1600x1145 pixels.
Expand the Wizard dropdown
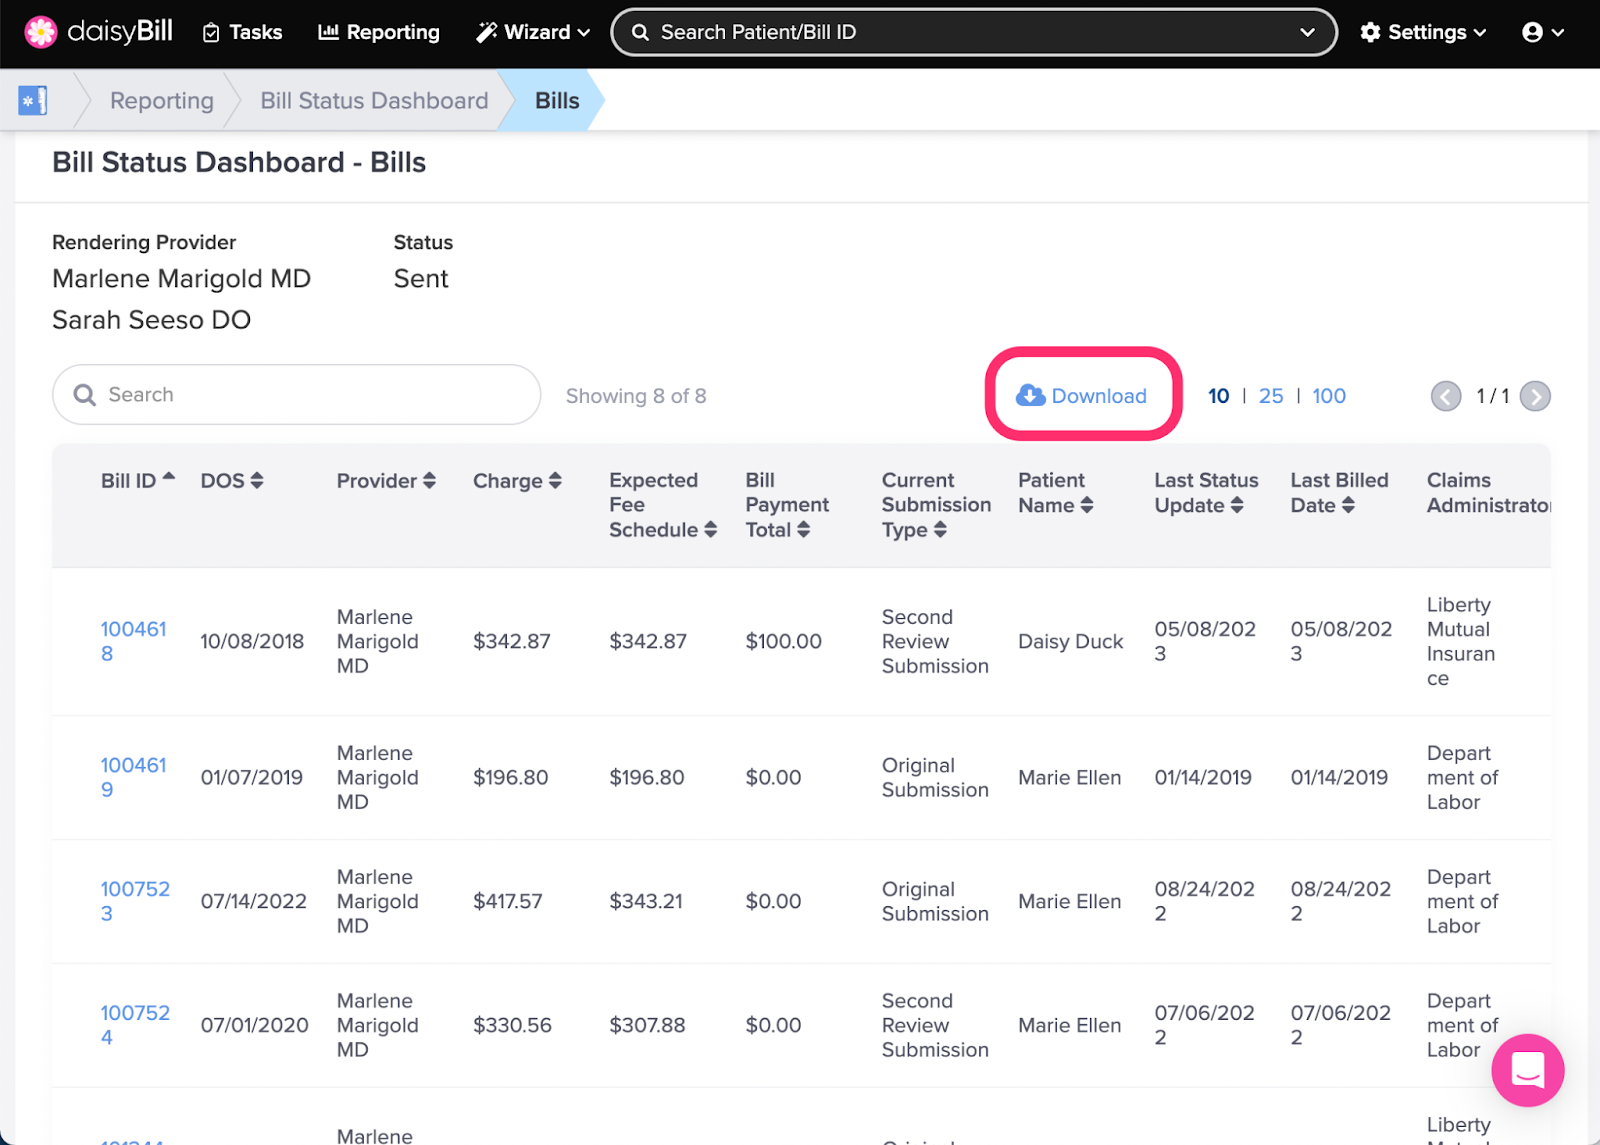point(533,32)
